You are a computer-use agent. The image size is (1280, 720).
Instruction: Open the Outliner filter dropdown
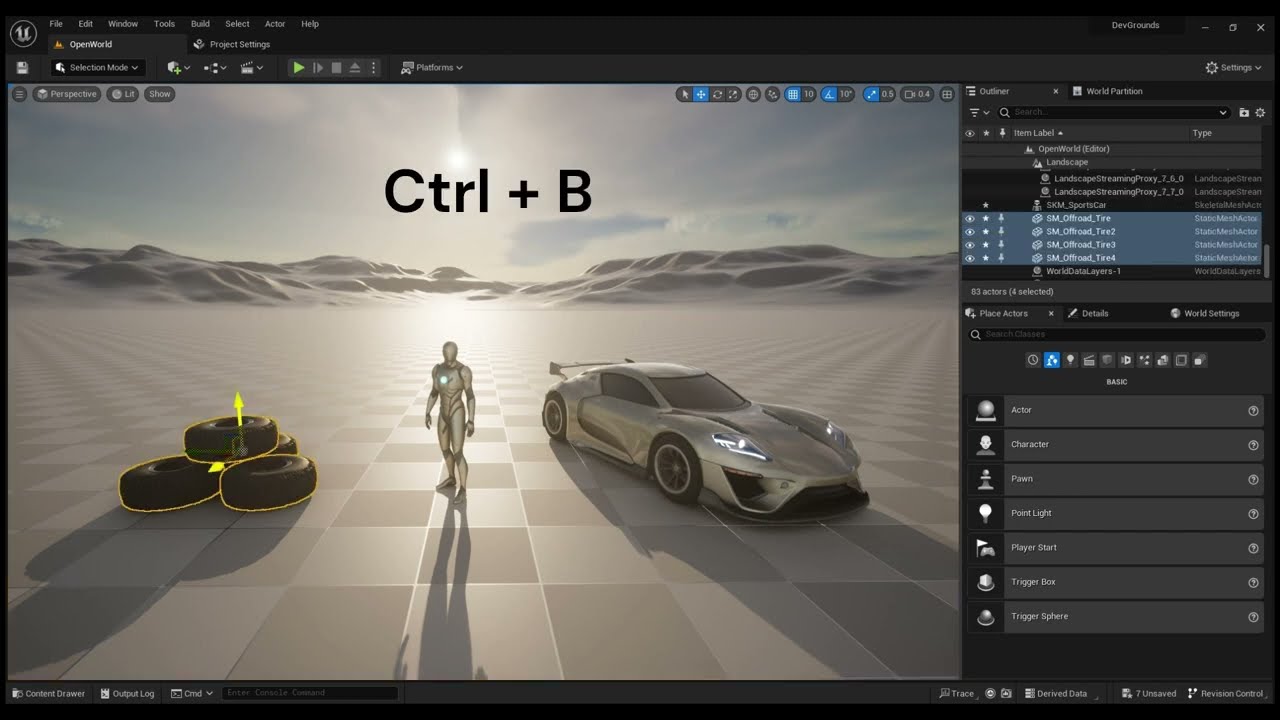[979, 112]
